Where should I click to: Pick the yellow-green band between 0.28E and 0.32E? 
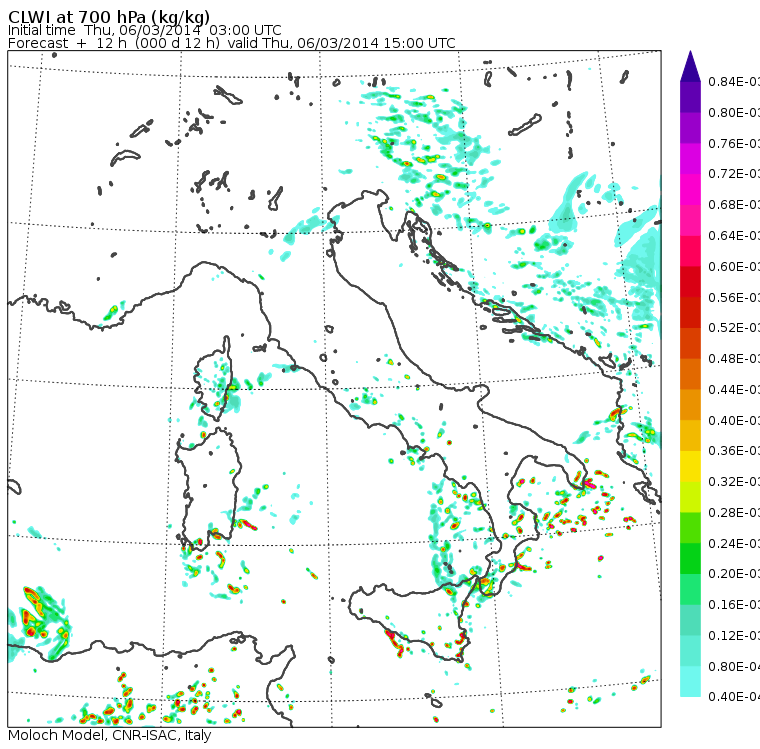690,497
